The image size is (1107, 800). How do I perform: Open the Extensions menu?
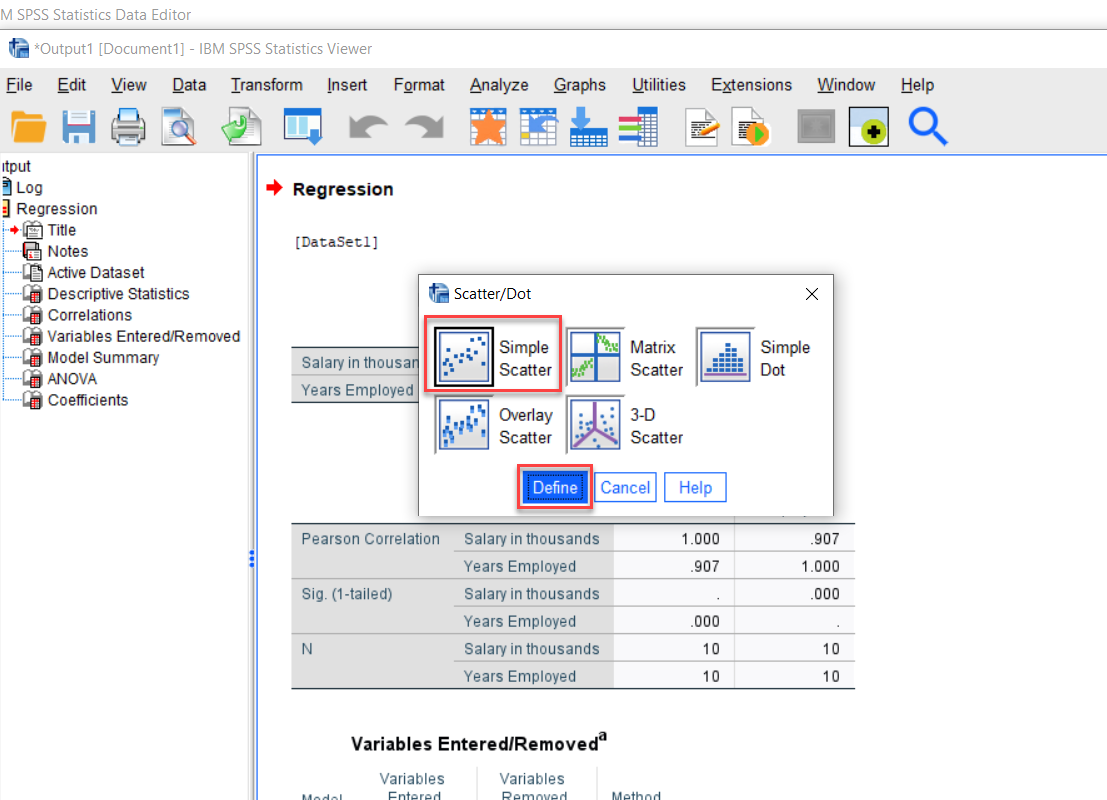[751, 85]
